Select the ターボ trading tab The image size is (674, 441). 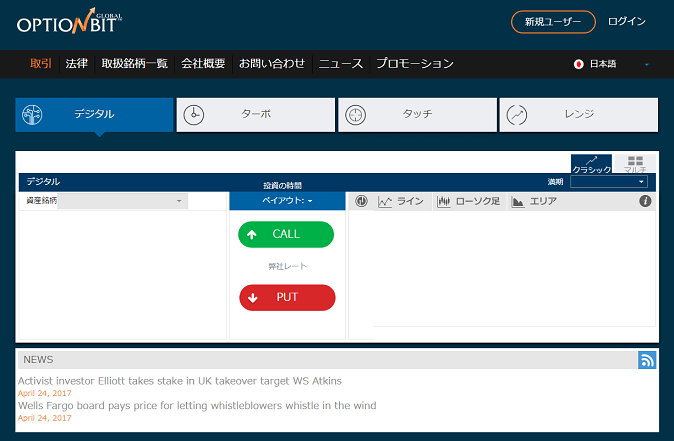coord(256,115)
